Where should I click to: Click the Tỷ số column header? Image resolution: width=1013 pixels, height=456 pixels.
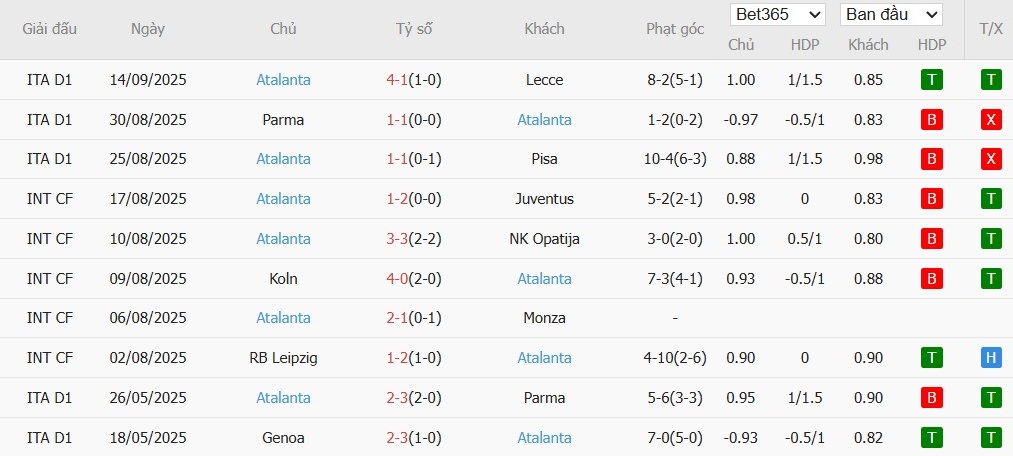click(414, 29)
